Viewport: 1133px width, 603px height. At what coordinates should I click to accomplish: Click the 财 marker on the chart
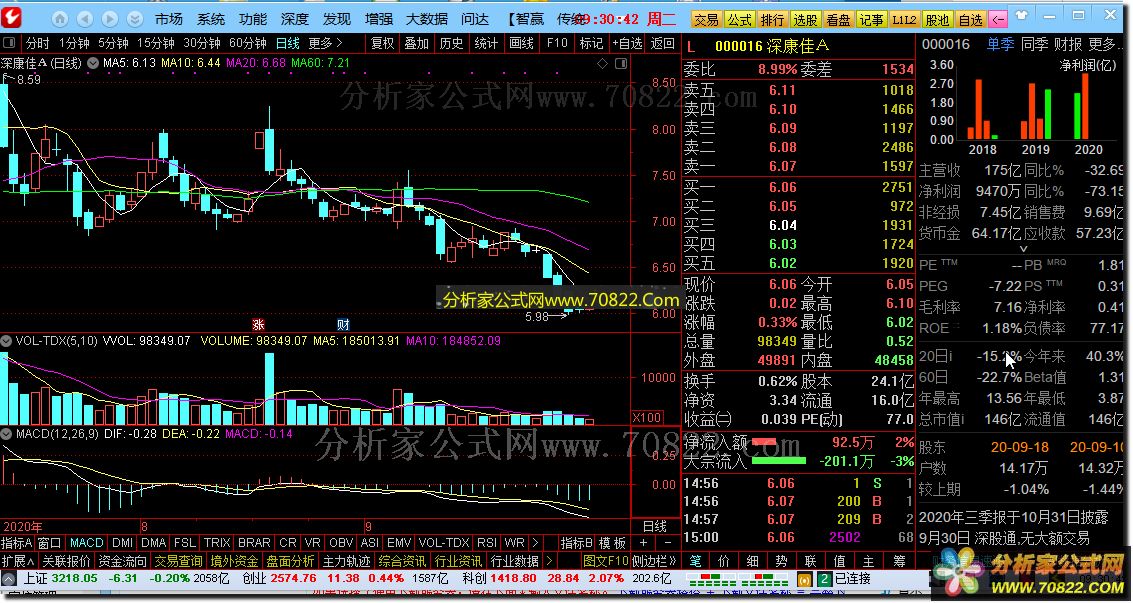pos(343,324)
